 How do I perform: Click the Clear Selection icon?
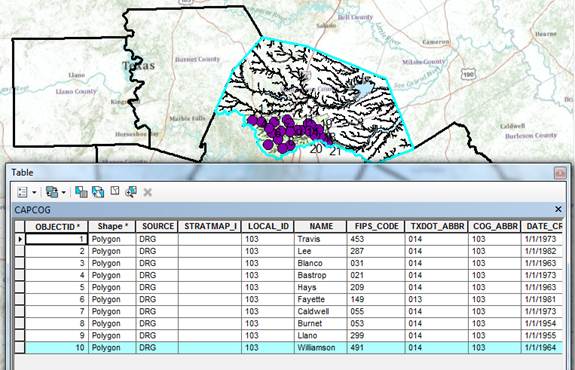click(x=115, y=191)
